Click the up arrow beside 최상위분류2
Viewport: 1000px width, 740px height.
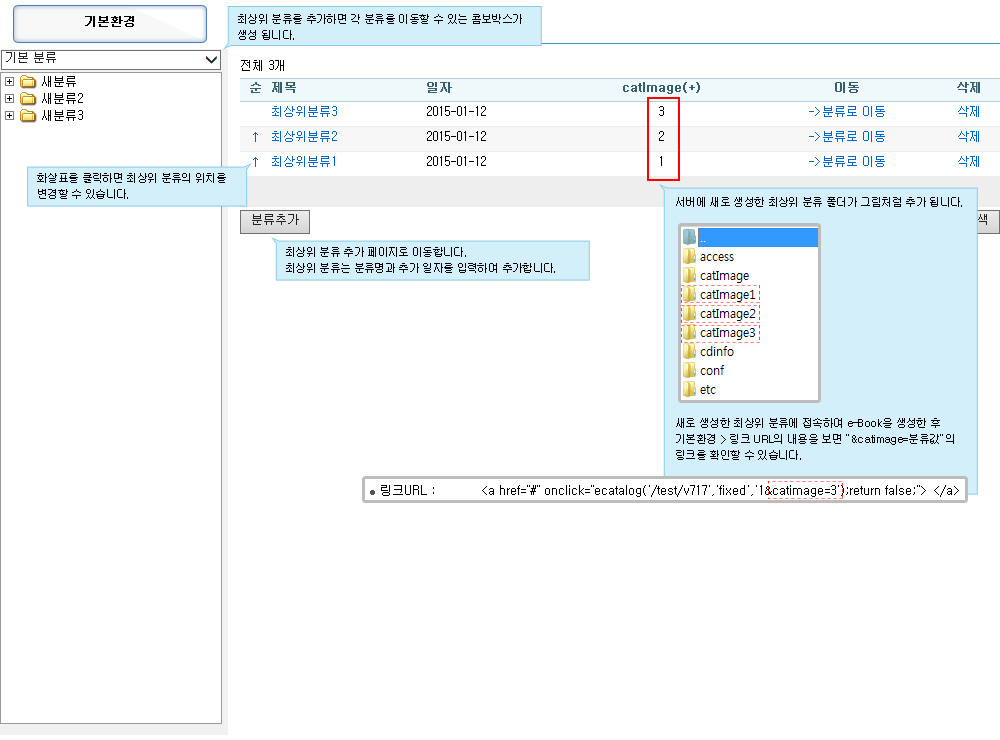tap(255, 137)
